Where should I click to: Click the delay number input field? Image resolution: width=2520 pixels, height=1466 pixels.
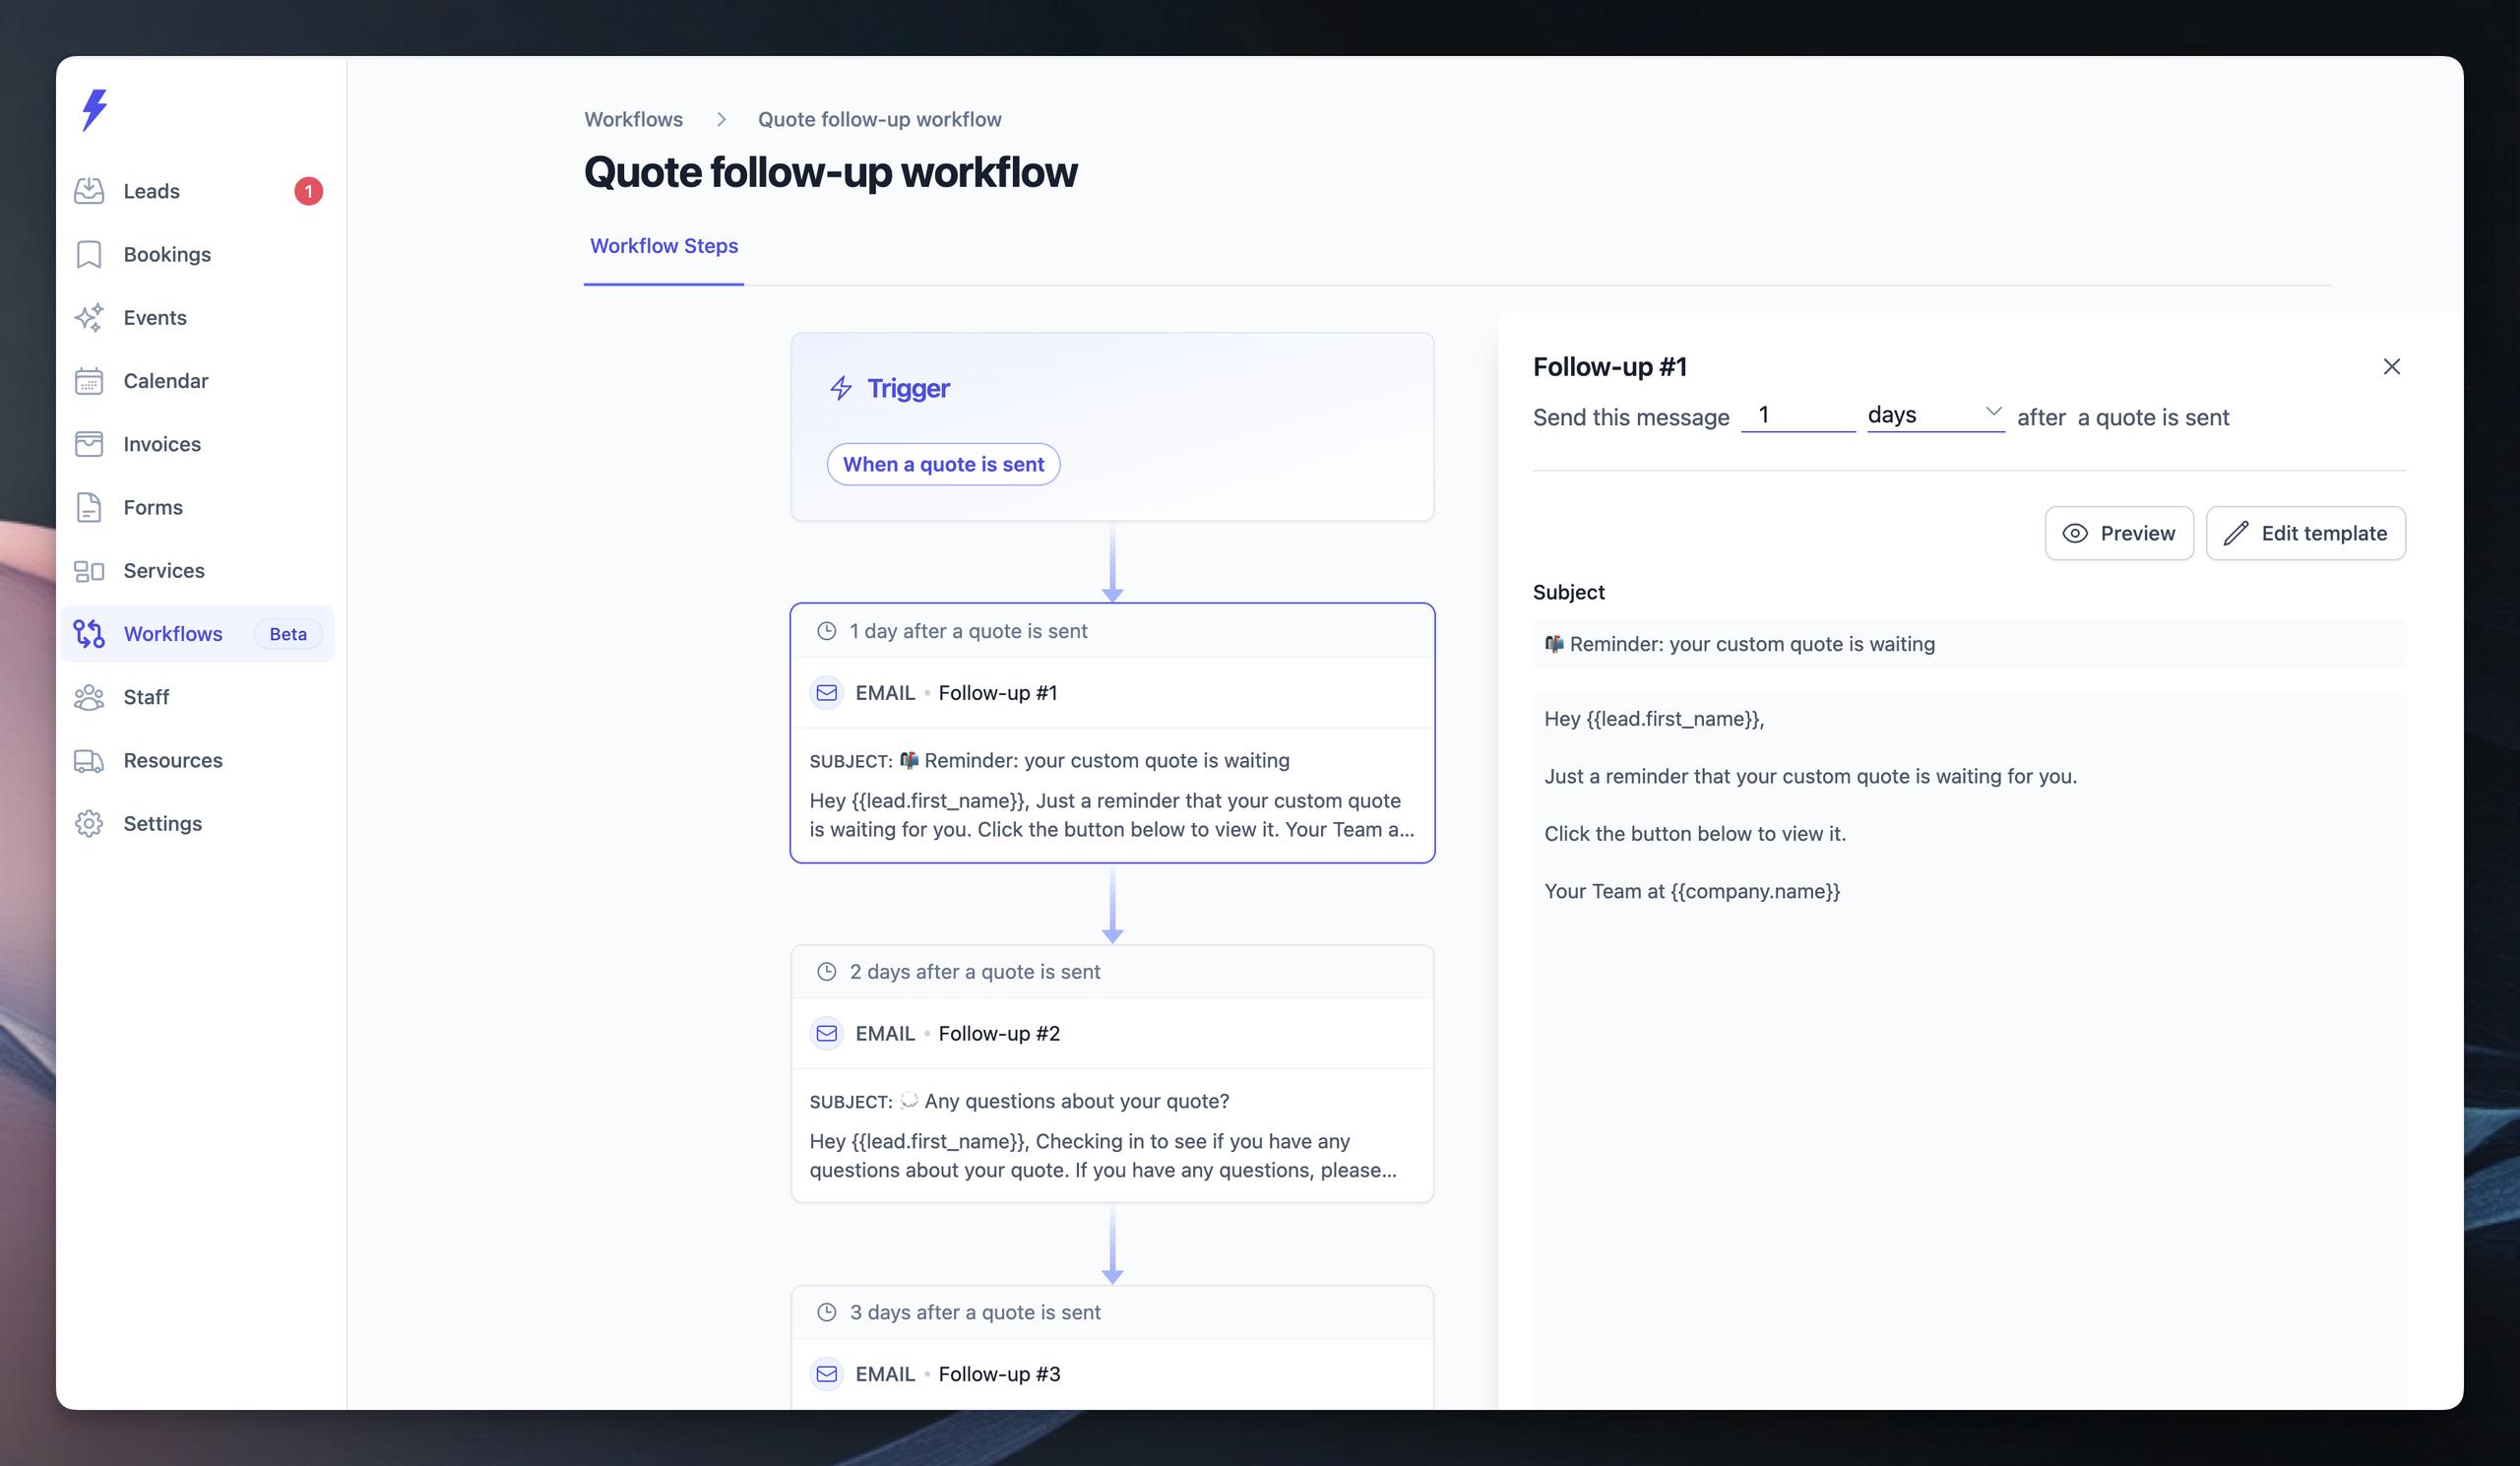[x=1797, y=415]
